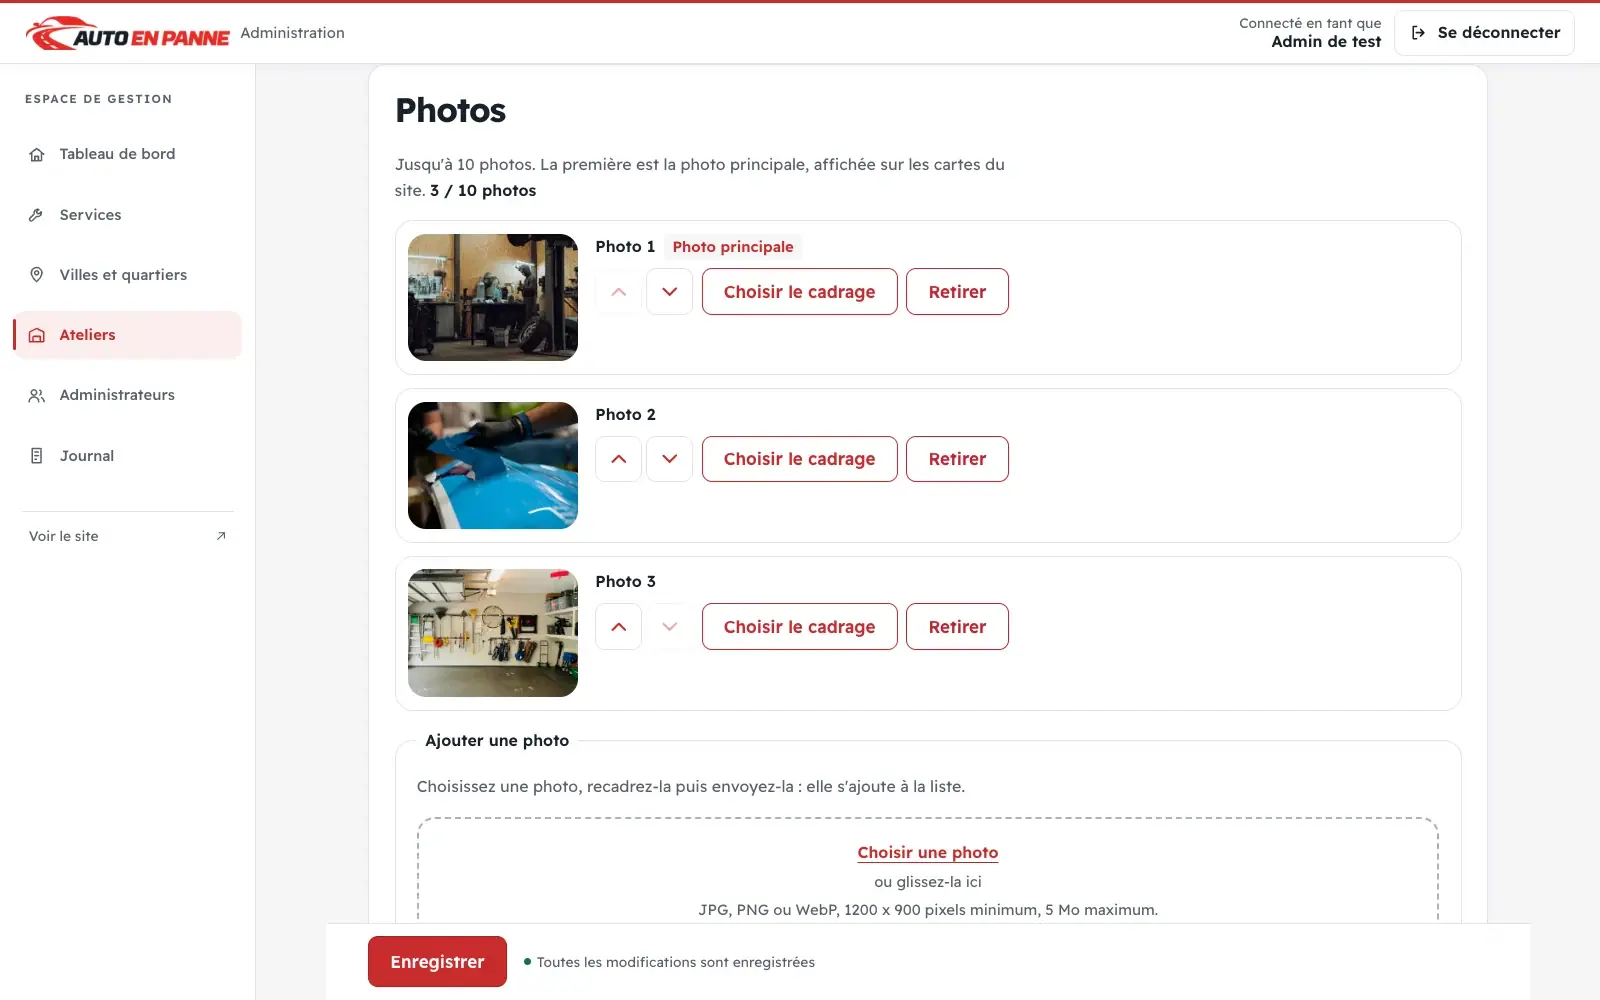Viewport: 1600px width, 1000px height.
Task: Choose the cadrage for Photo 2
Action: (x=799, y=459)
